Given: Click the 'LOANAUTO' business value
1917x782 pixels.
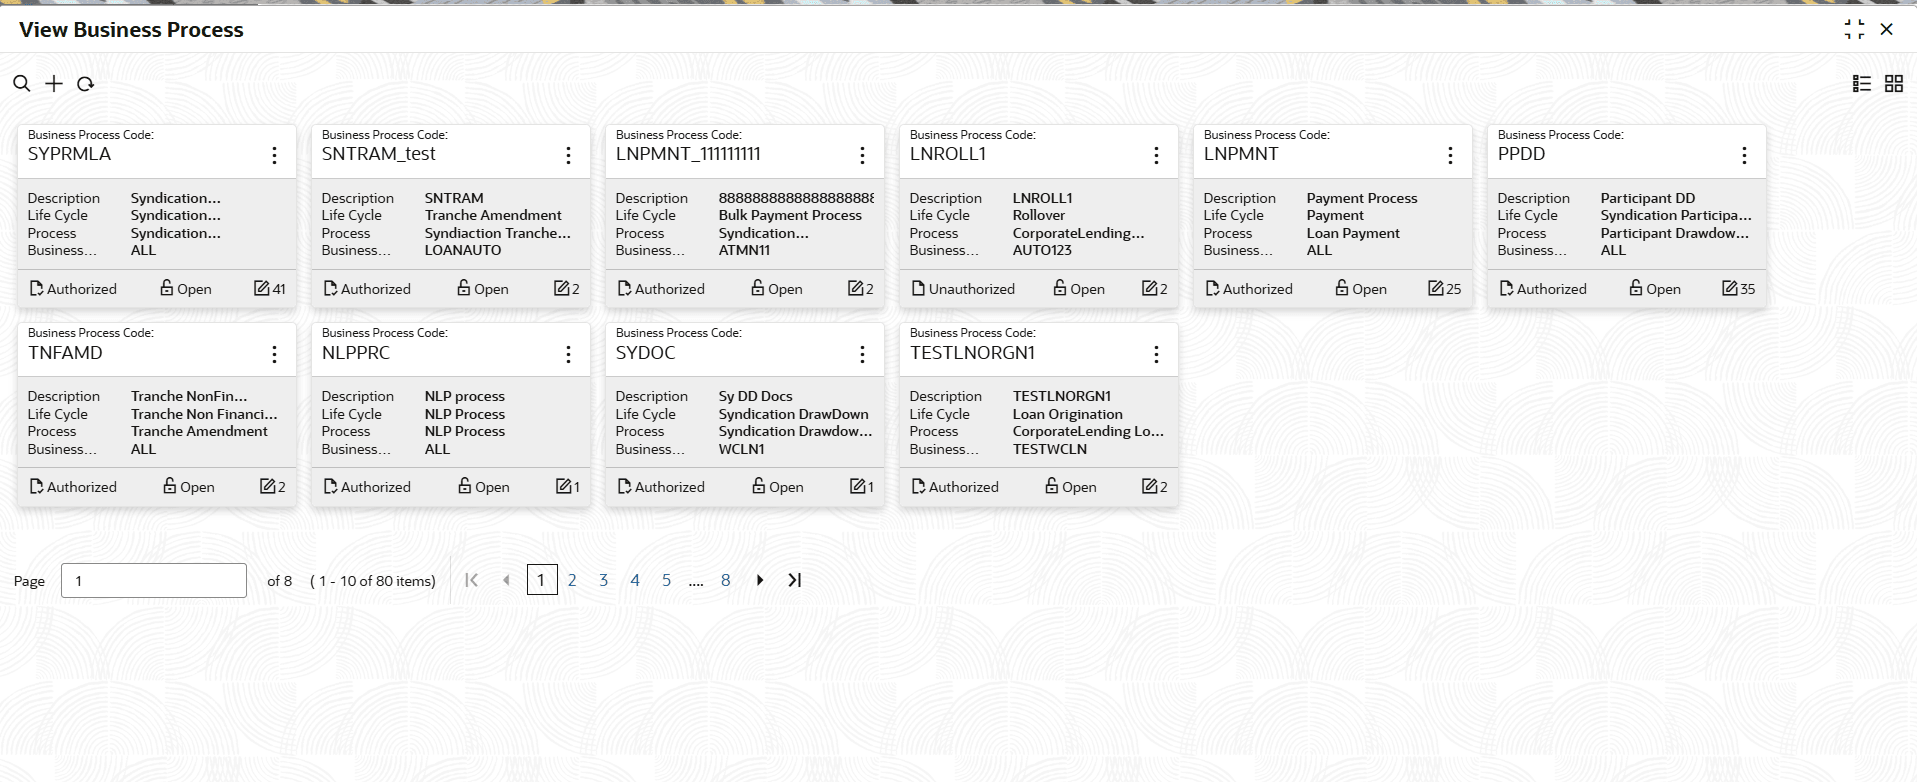Looking at the screenshot, I should 463,250.
